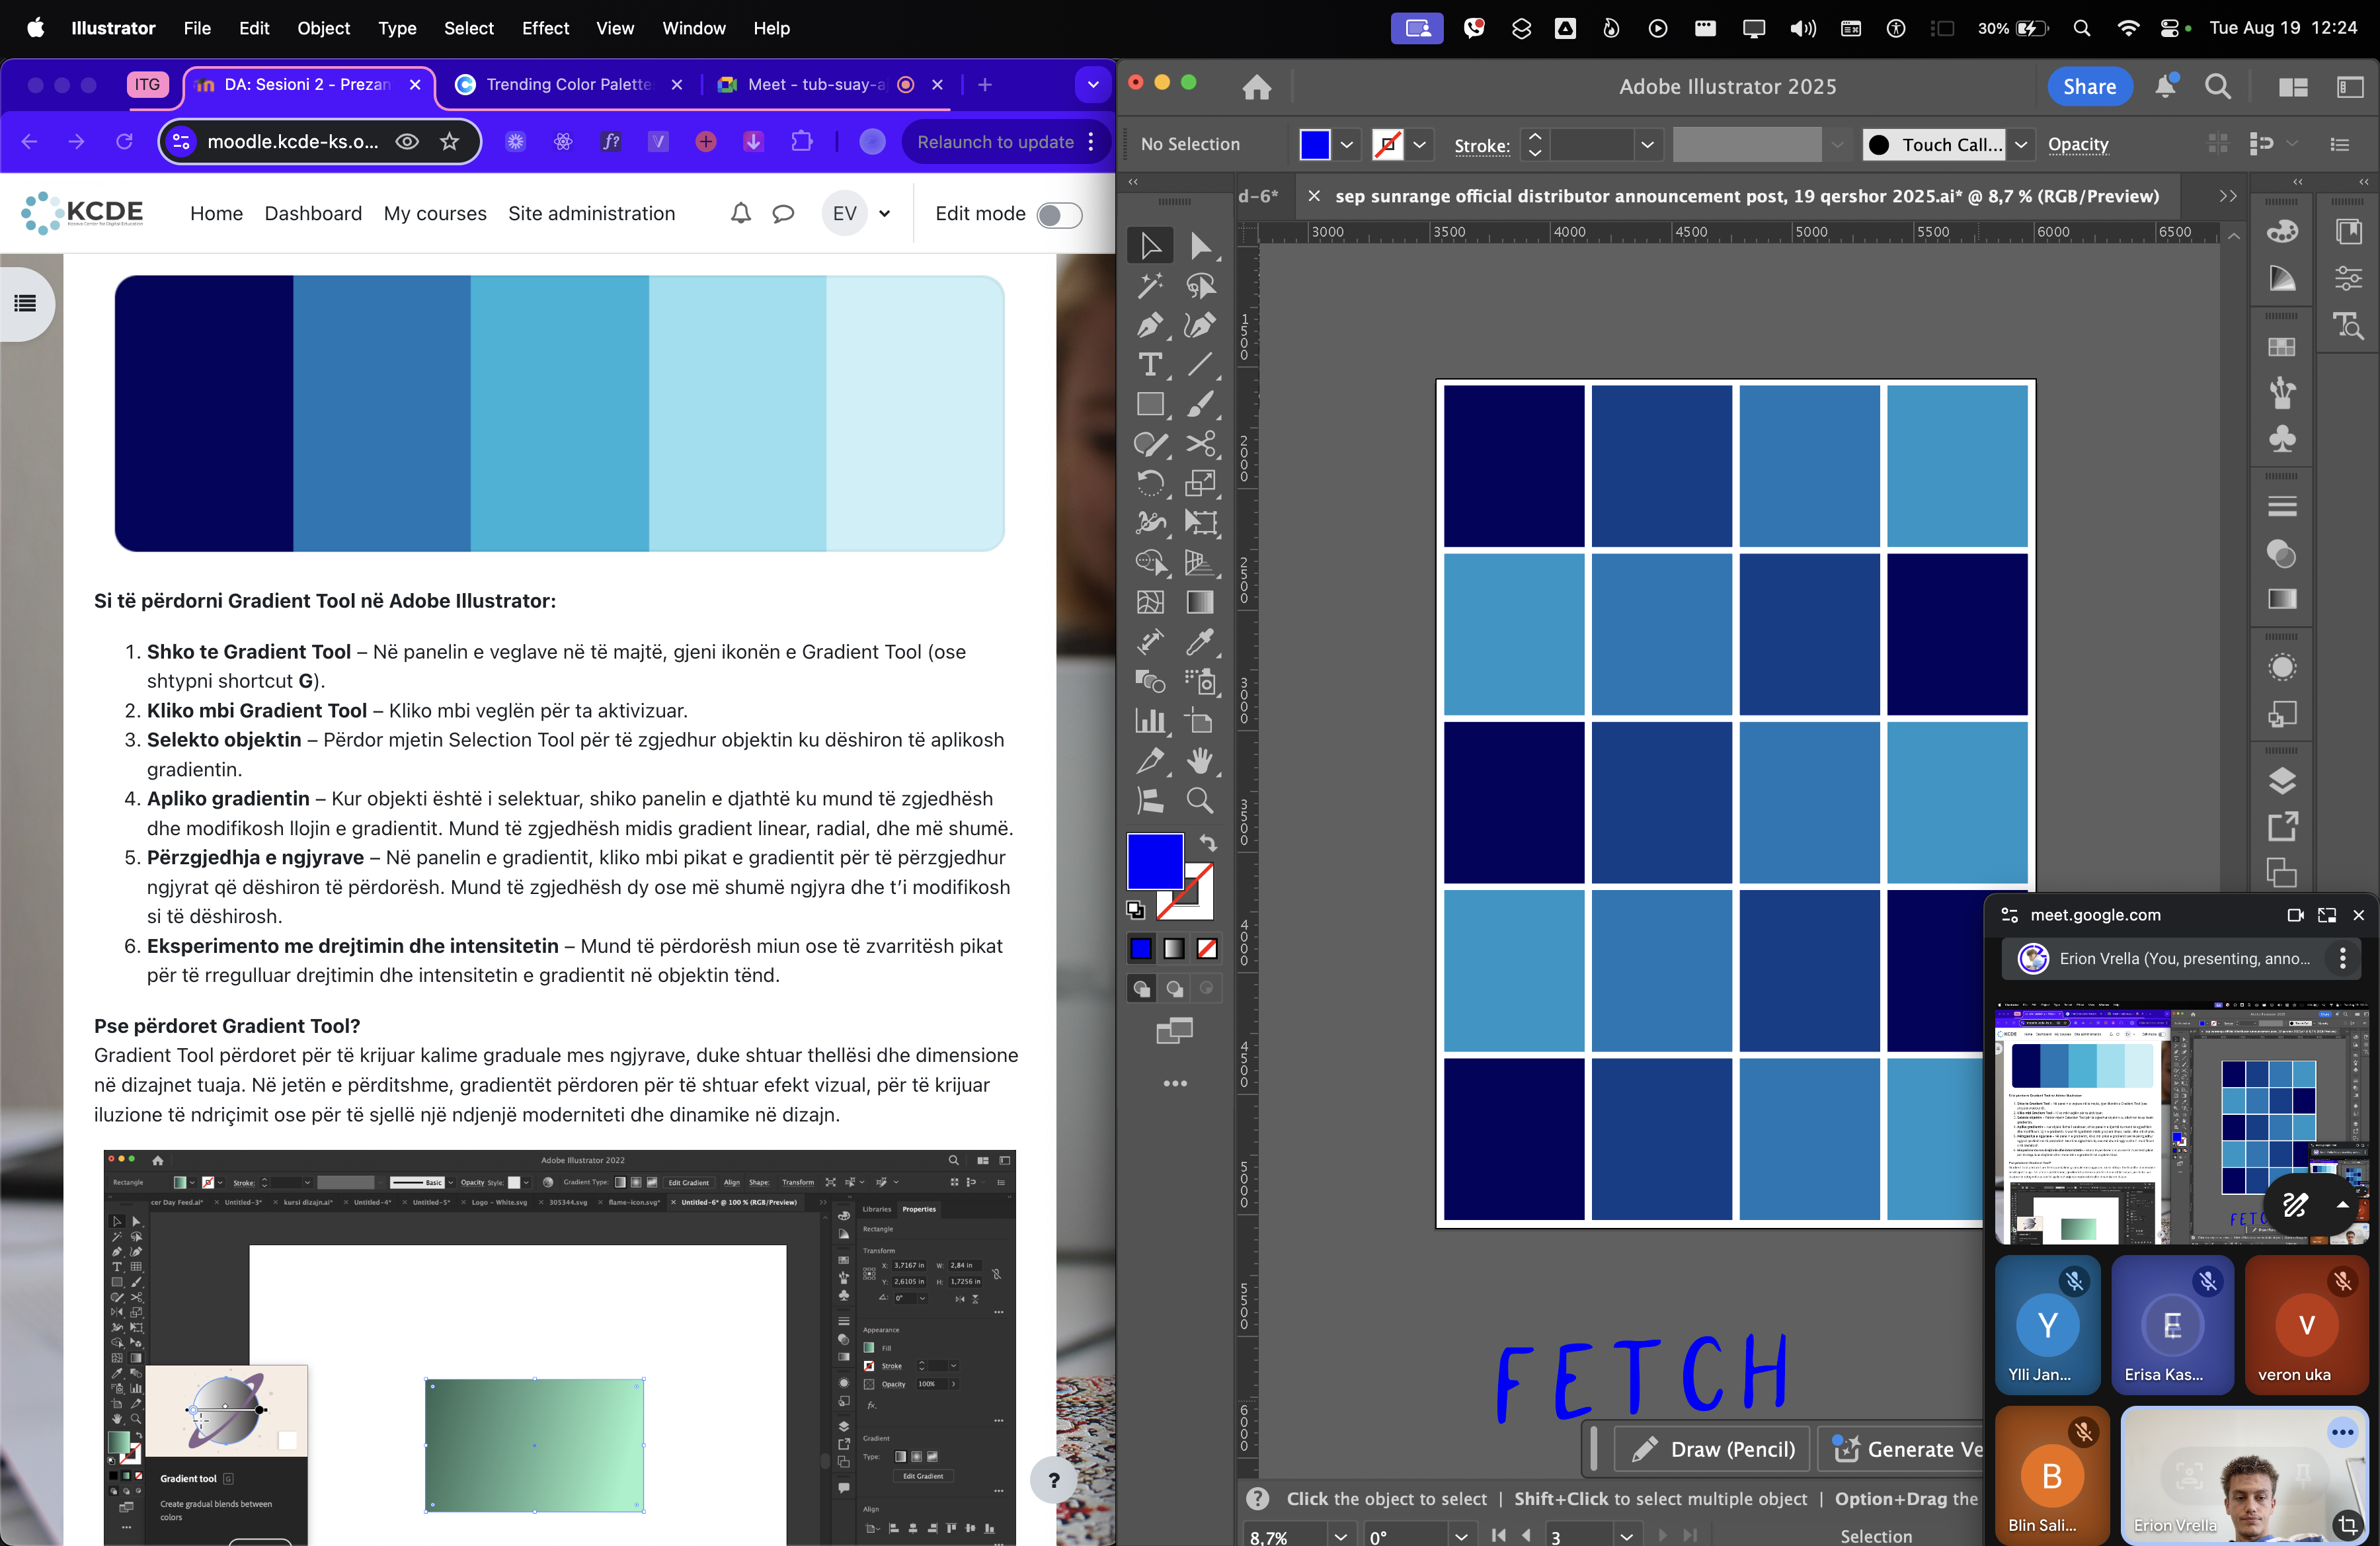This screenshot has height=1546, width=2380.
Task: Open the Window menu
Action: [x=693, y=28]
